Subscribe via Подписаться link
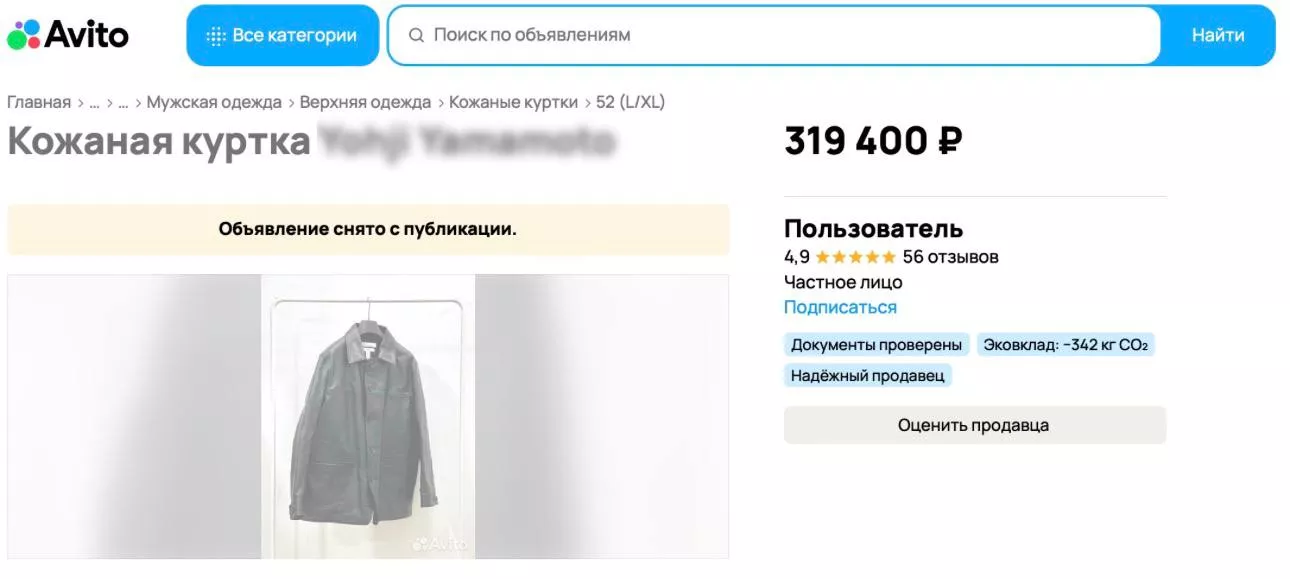The width and height of the screenshot is (1290, 579). [840, 307]
